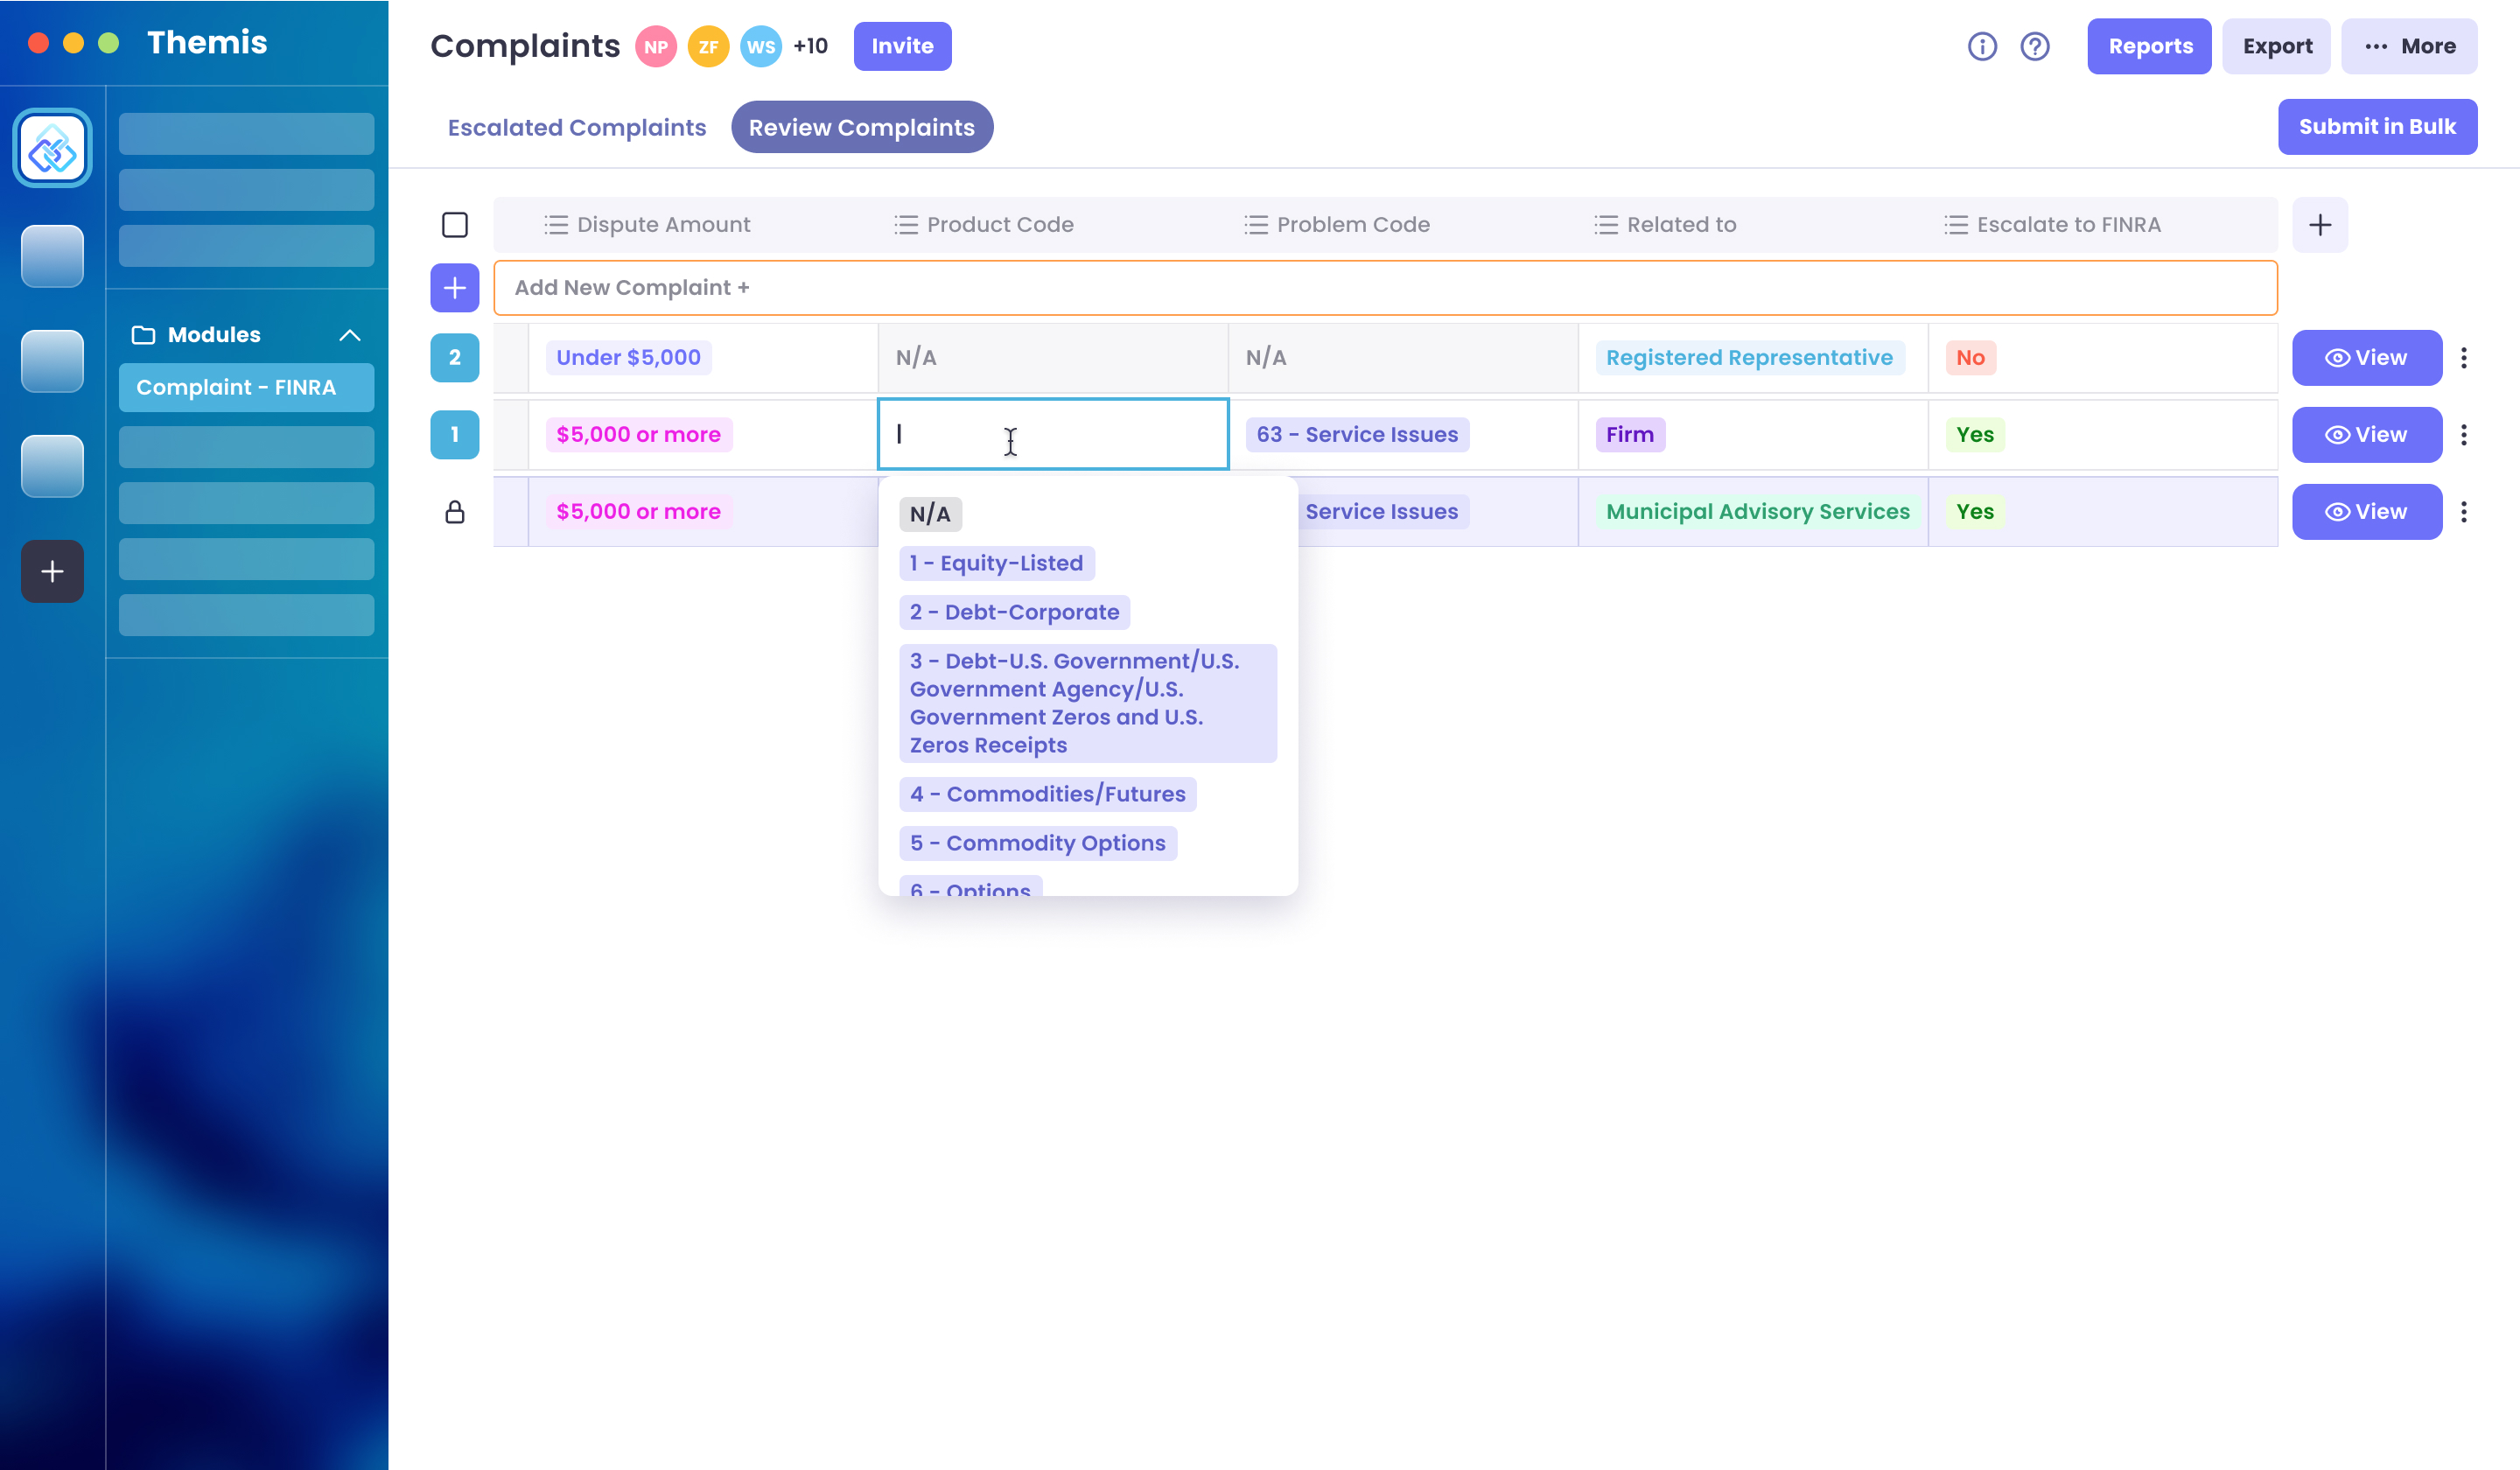Open the help question mark icon
The image size is (2520, 1470).
[x=2034, y=46]
